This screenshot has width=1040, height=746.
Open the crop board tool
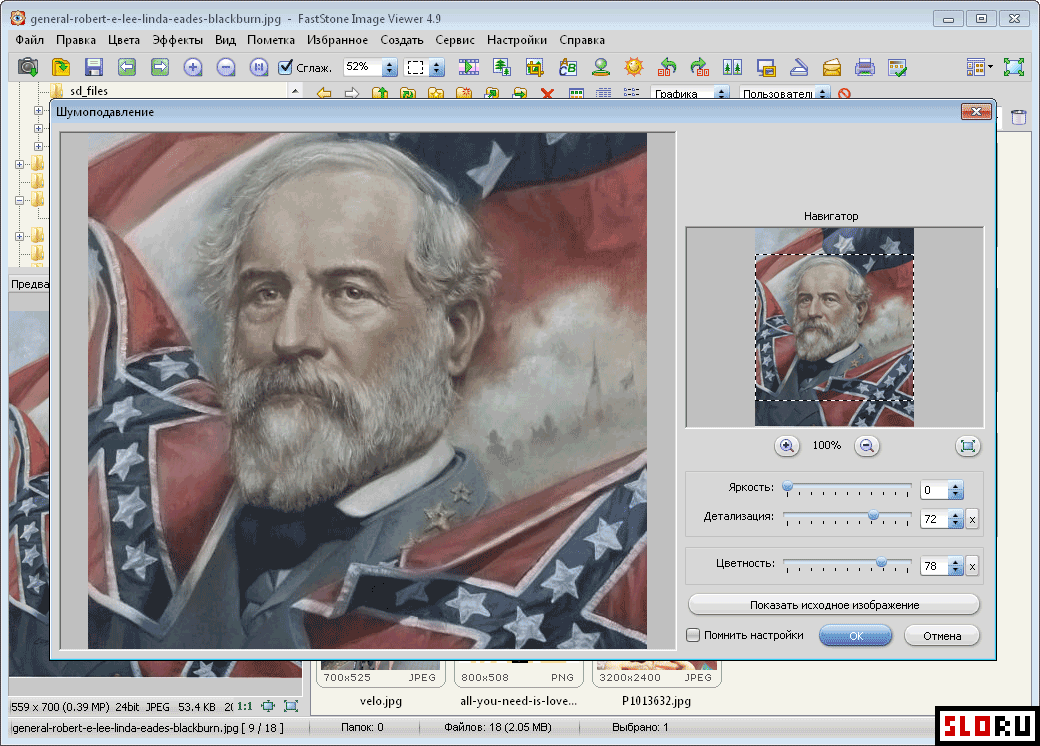[535, 67]
